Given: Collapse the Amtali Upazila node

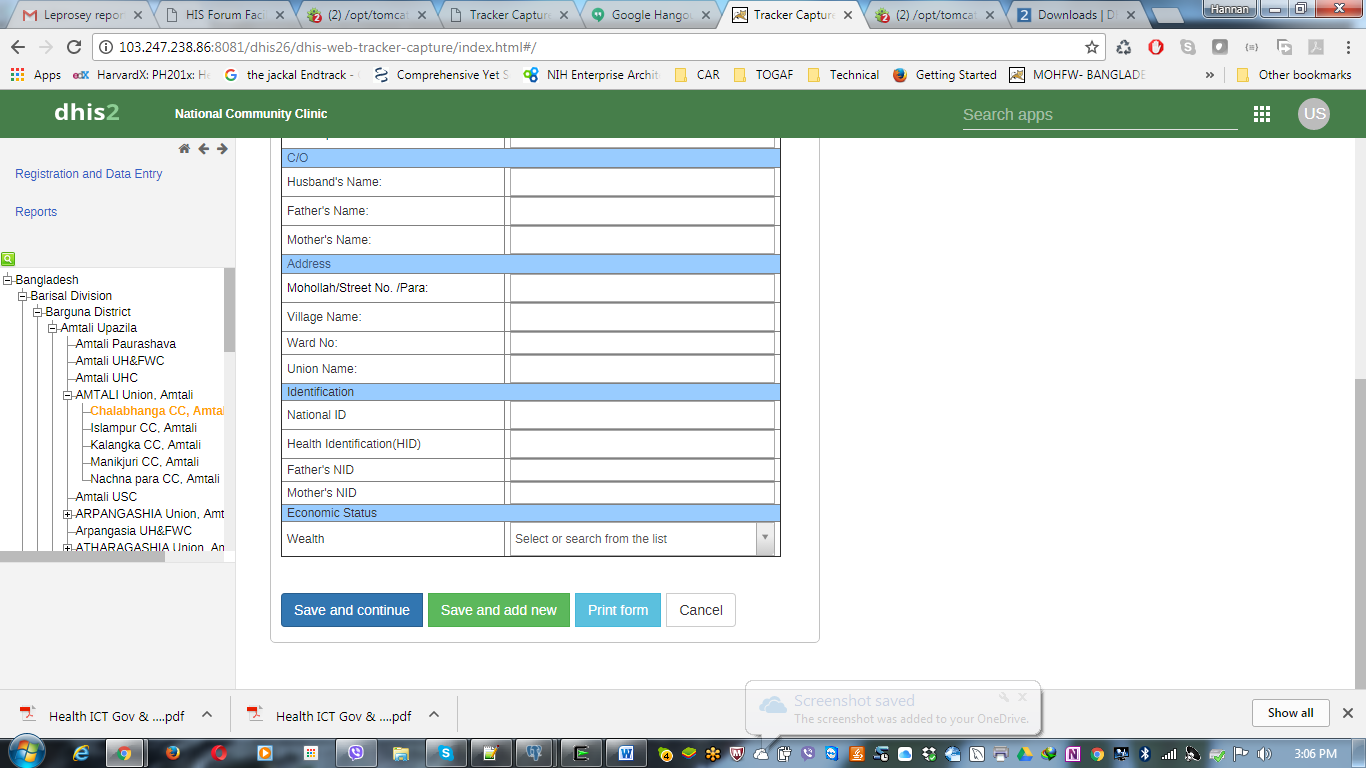Looking at the screenshot, I should click(x=53, y=328).
